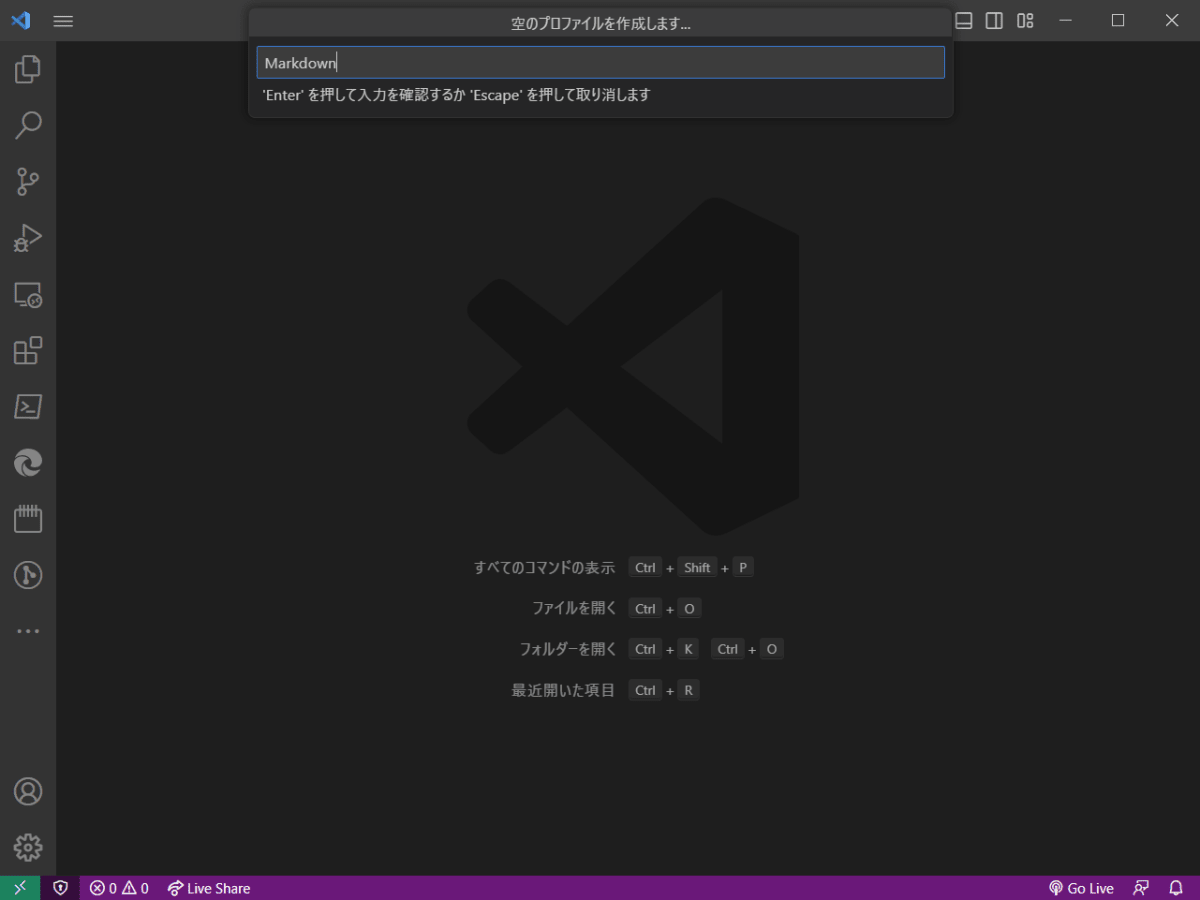The image size is (1200, 900).
Task: Click the Shift keycap in the shortcuts list
Action: click(x=697, y=567)
